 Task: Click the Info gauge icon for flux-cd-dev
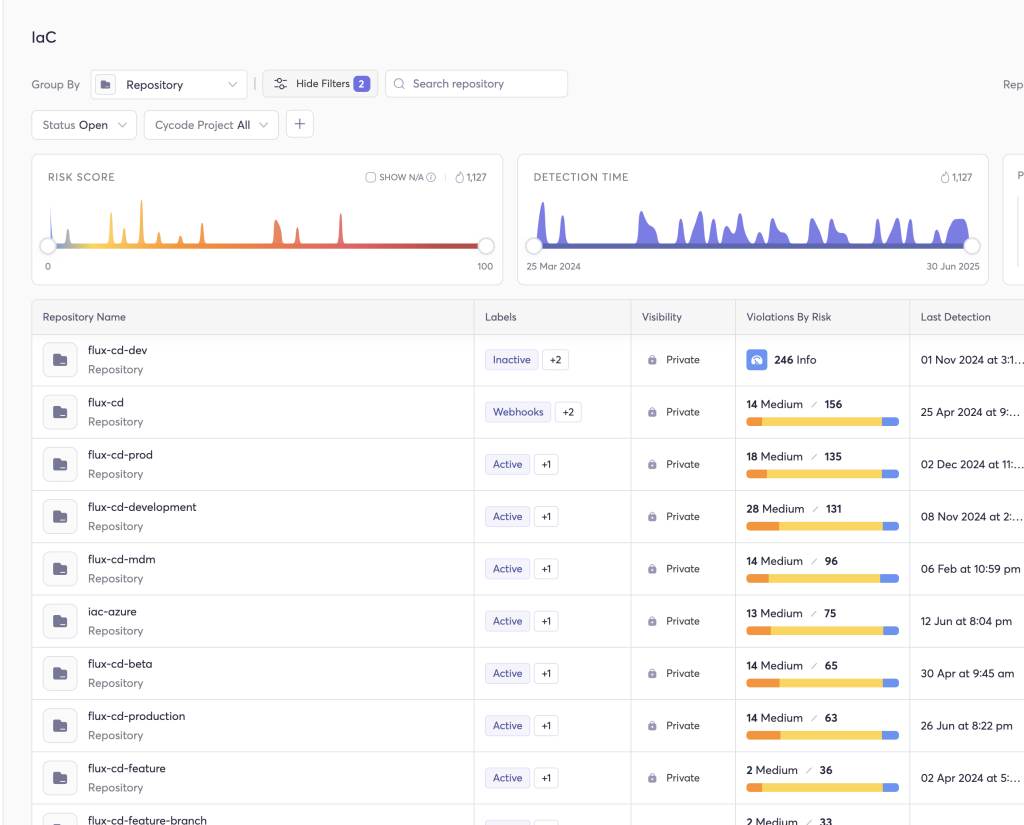click(757, 360)
